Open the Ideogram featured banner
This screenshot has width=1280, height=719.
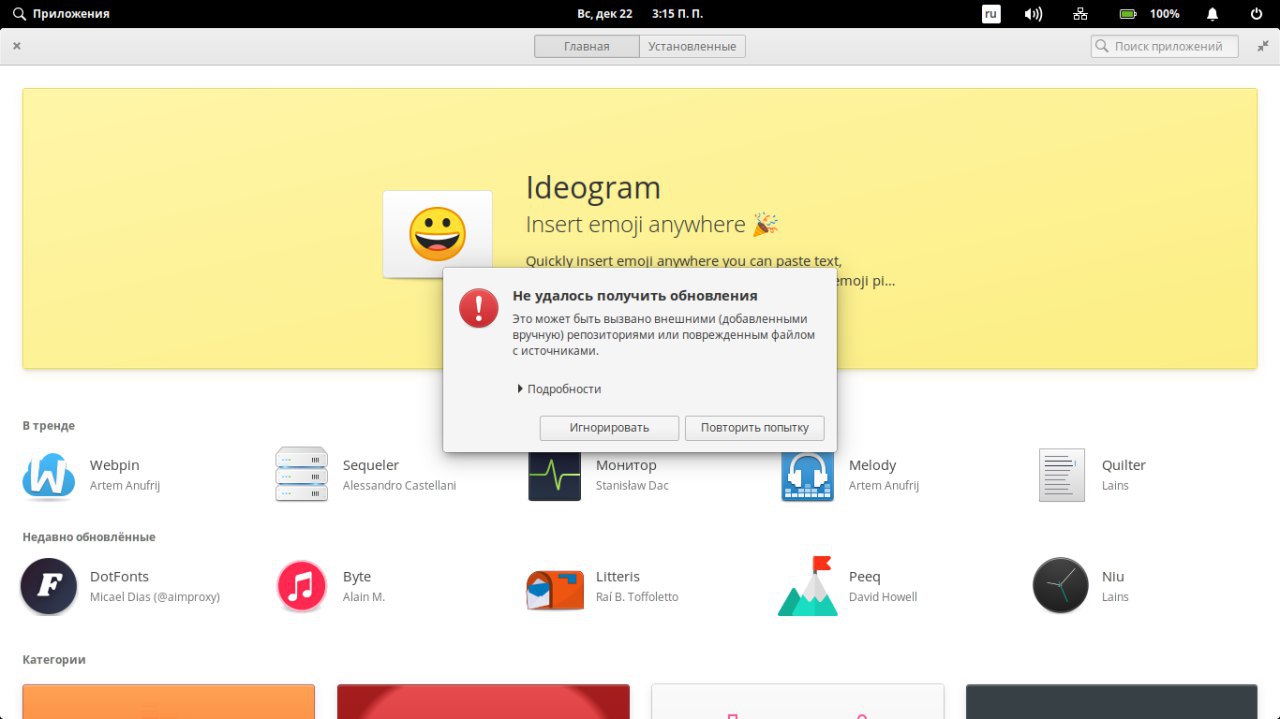(x=640, y=229)
